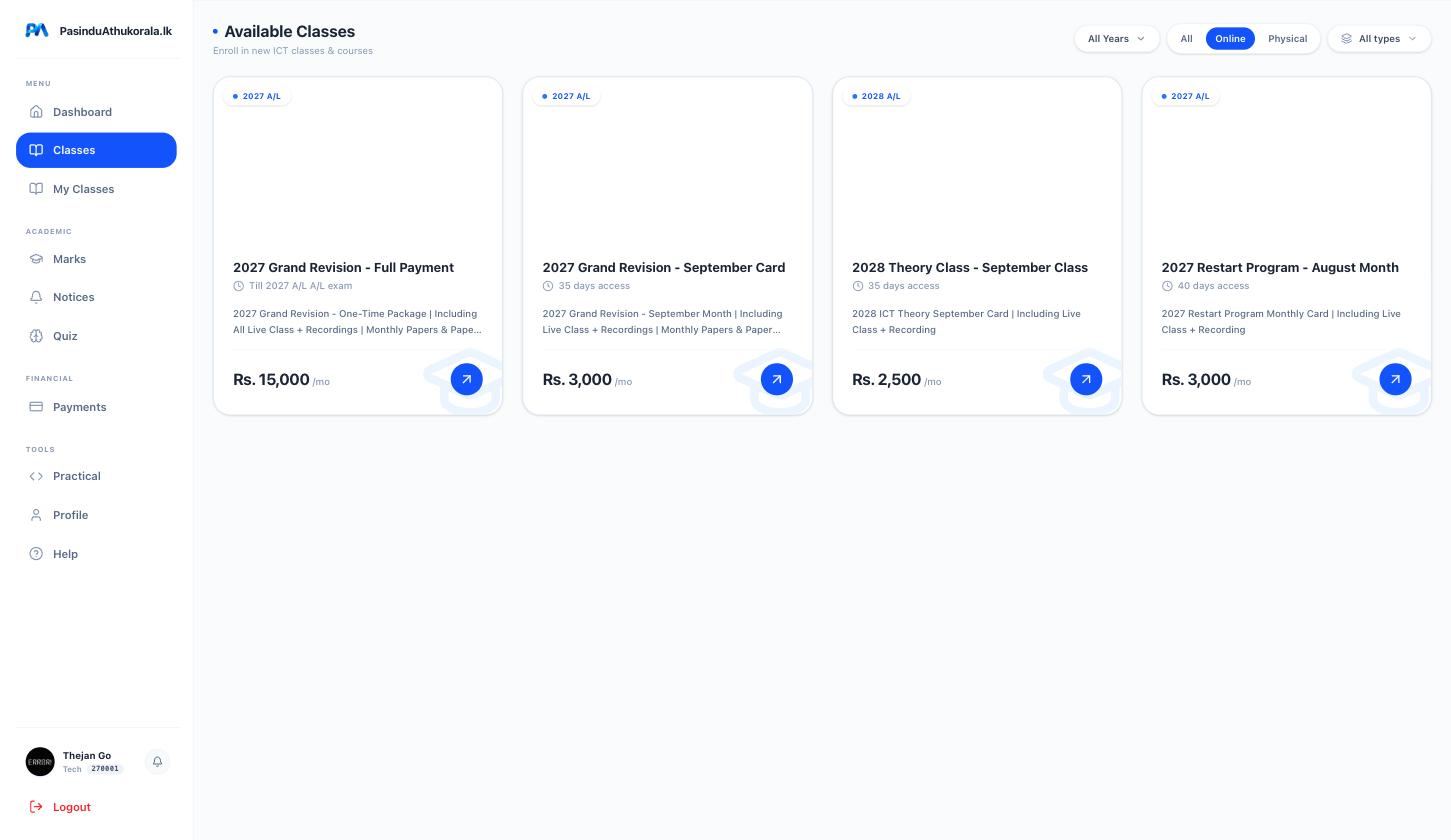
Task: Click the Dashboard home icon
Action: pos(36,112)
